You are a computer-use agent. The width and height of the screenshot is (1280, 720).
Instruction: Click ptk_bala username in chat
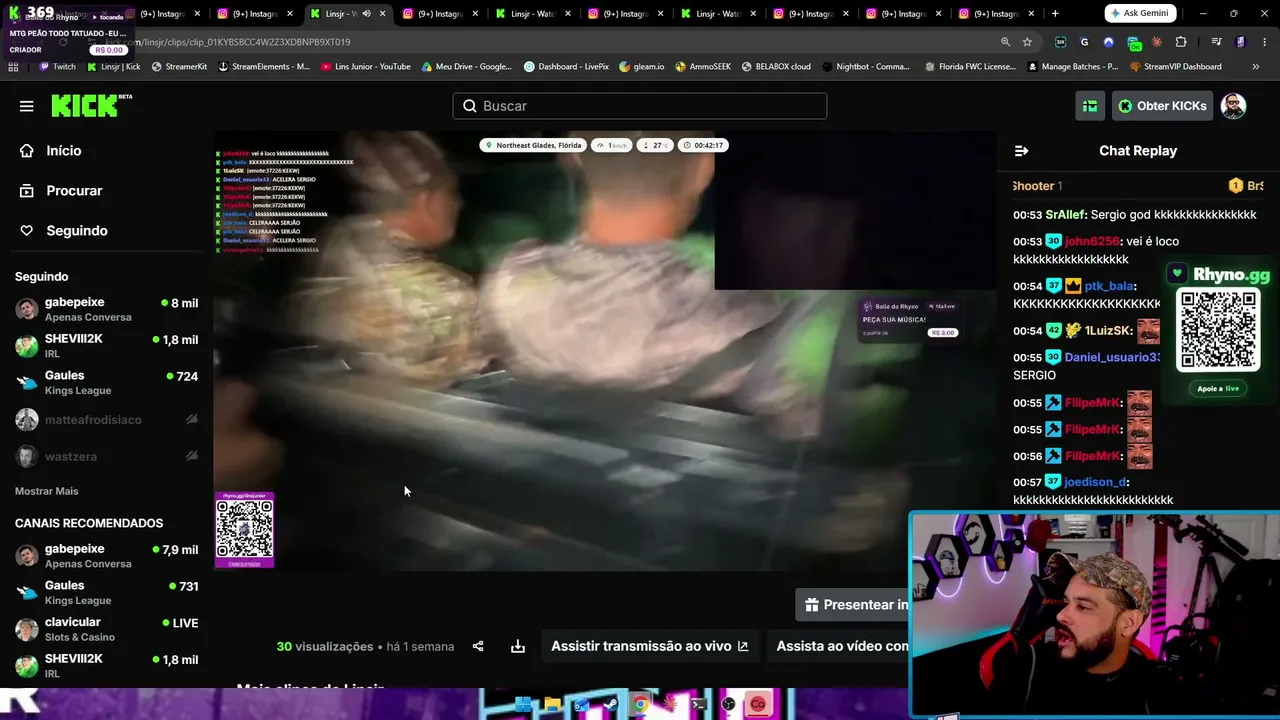(1109, 286)
